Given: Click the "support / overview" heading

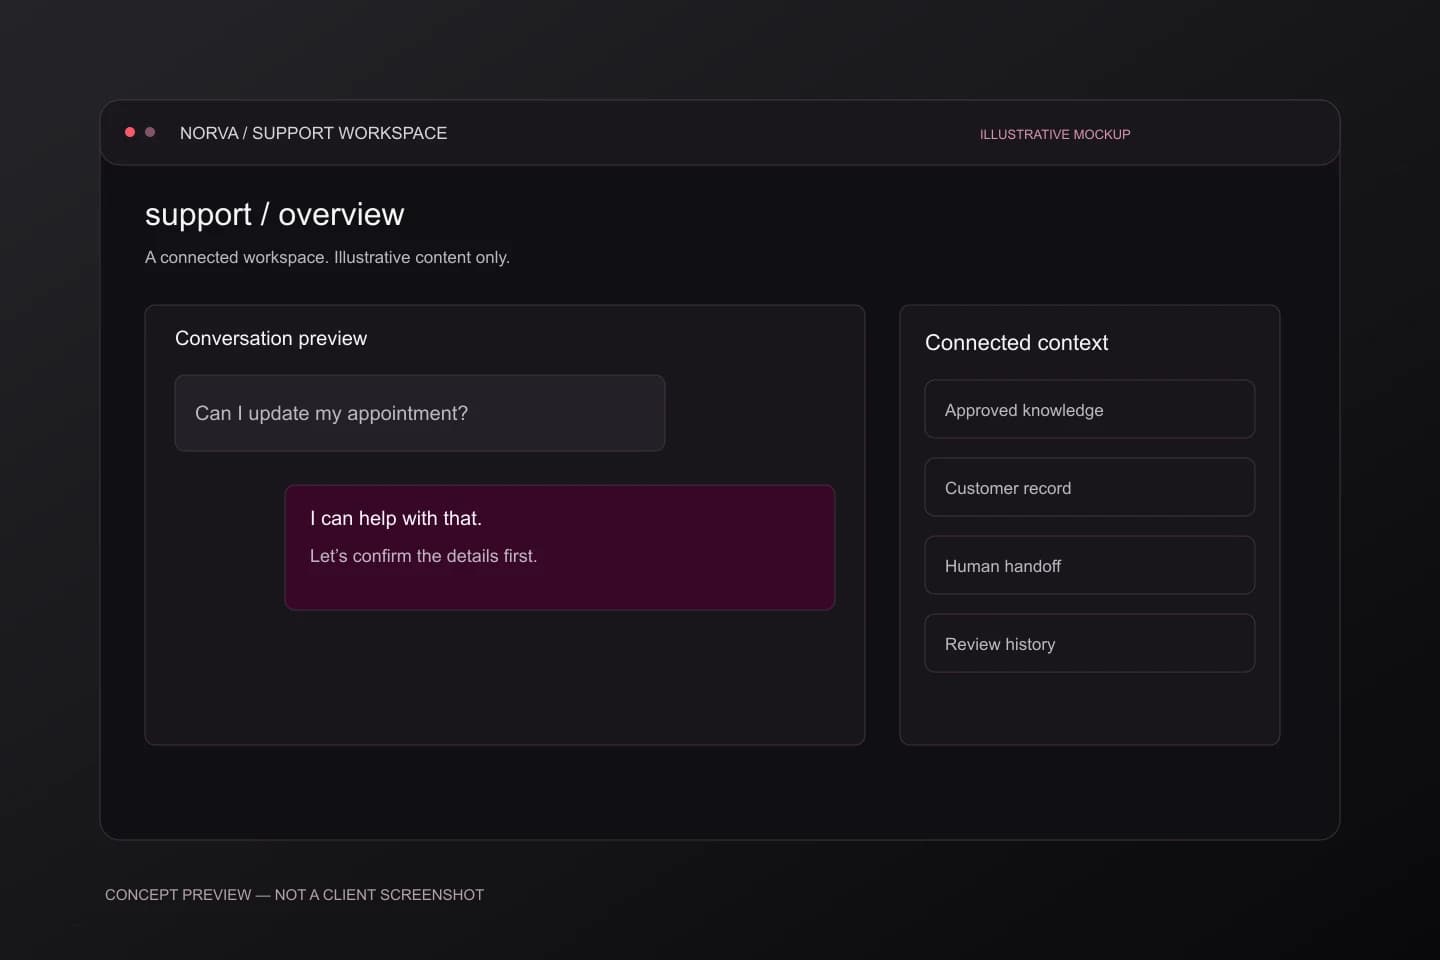Looking at the screenshot, I should coord(275,215).
